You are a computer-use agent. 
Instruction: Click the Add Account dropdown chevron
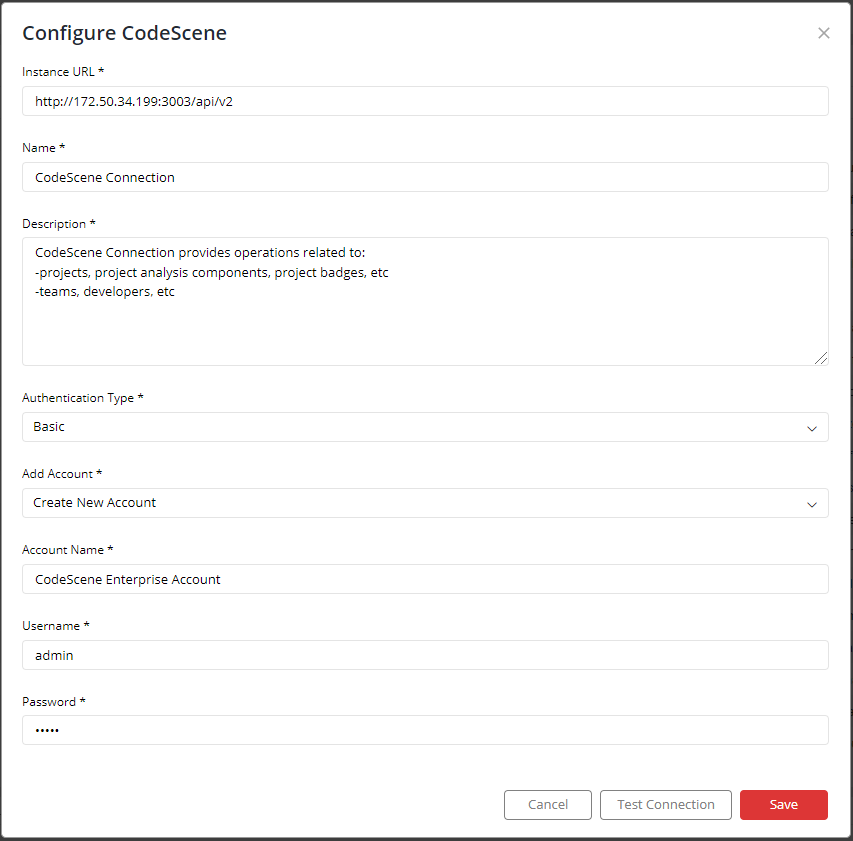(812, 503)
